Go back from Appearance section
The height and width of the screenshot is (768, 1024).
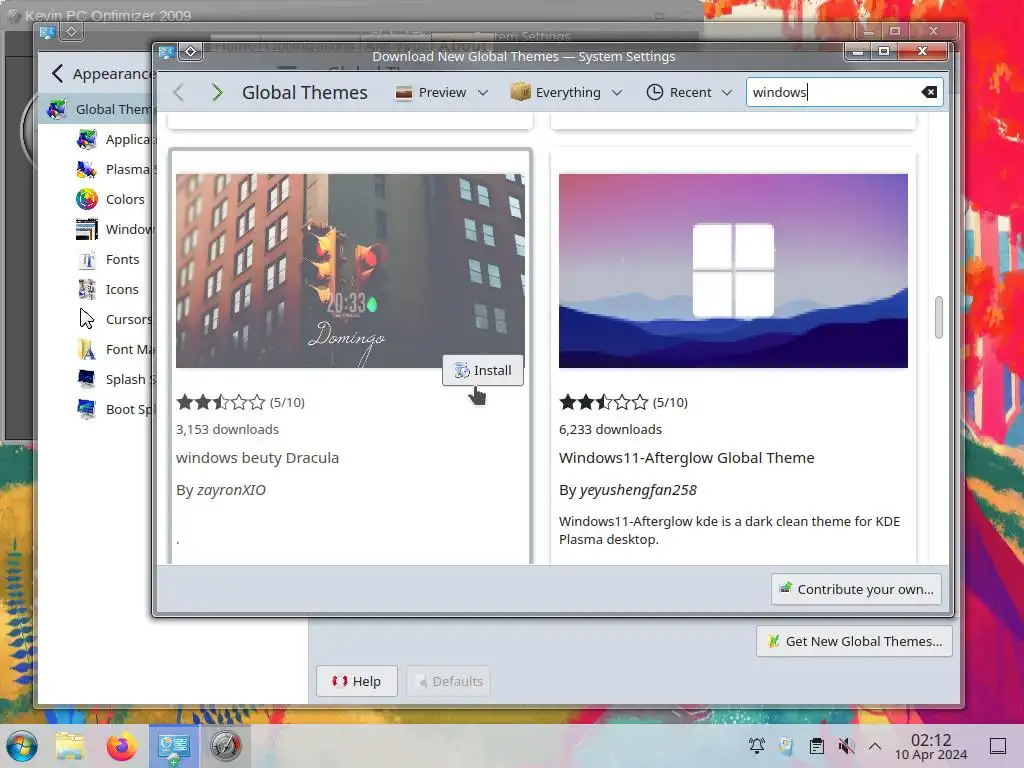[57, 74]
